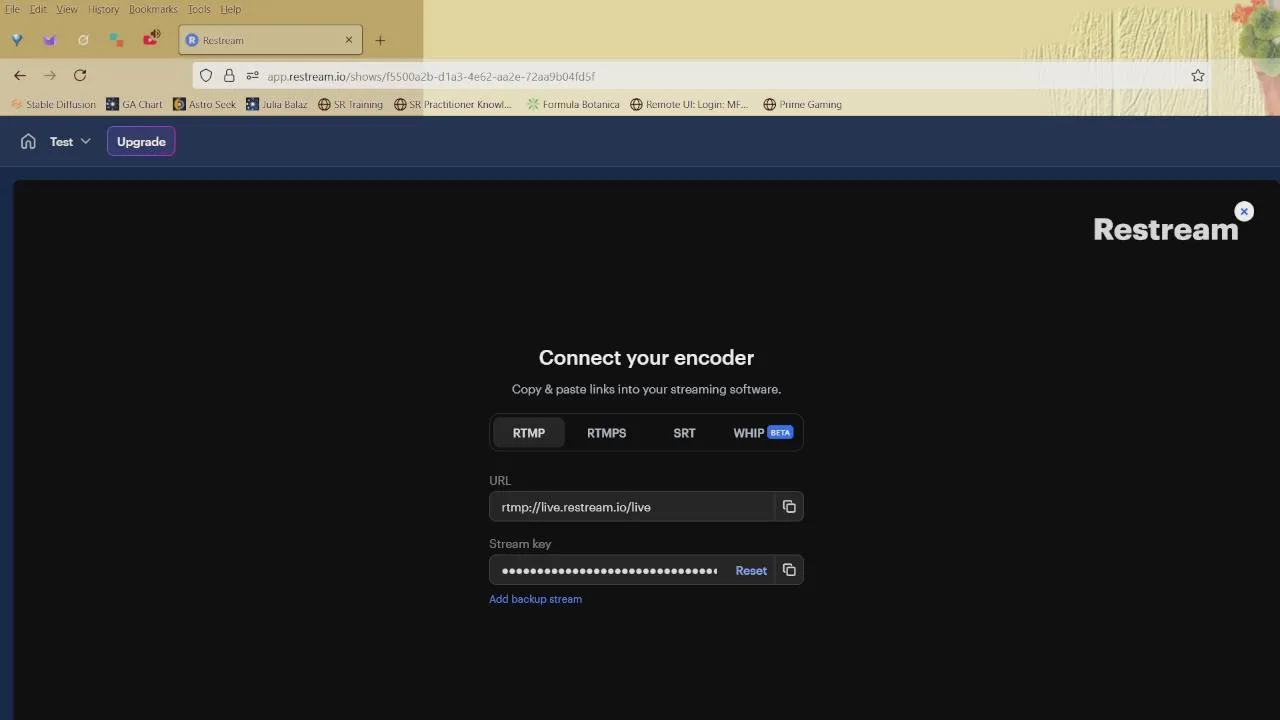Open the purple pinned tab
Image resolution: width=1280 pixels, height=720 pixels.
pyautogui.click(x=50, y=40)
